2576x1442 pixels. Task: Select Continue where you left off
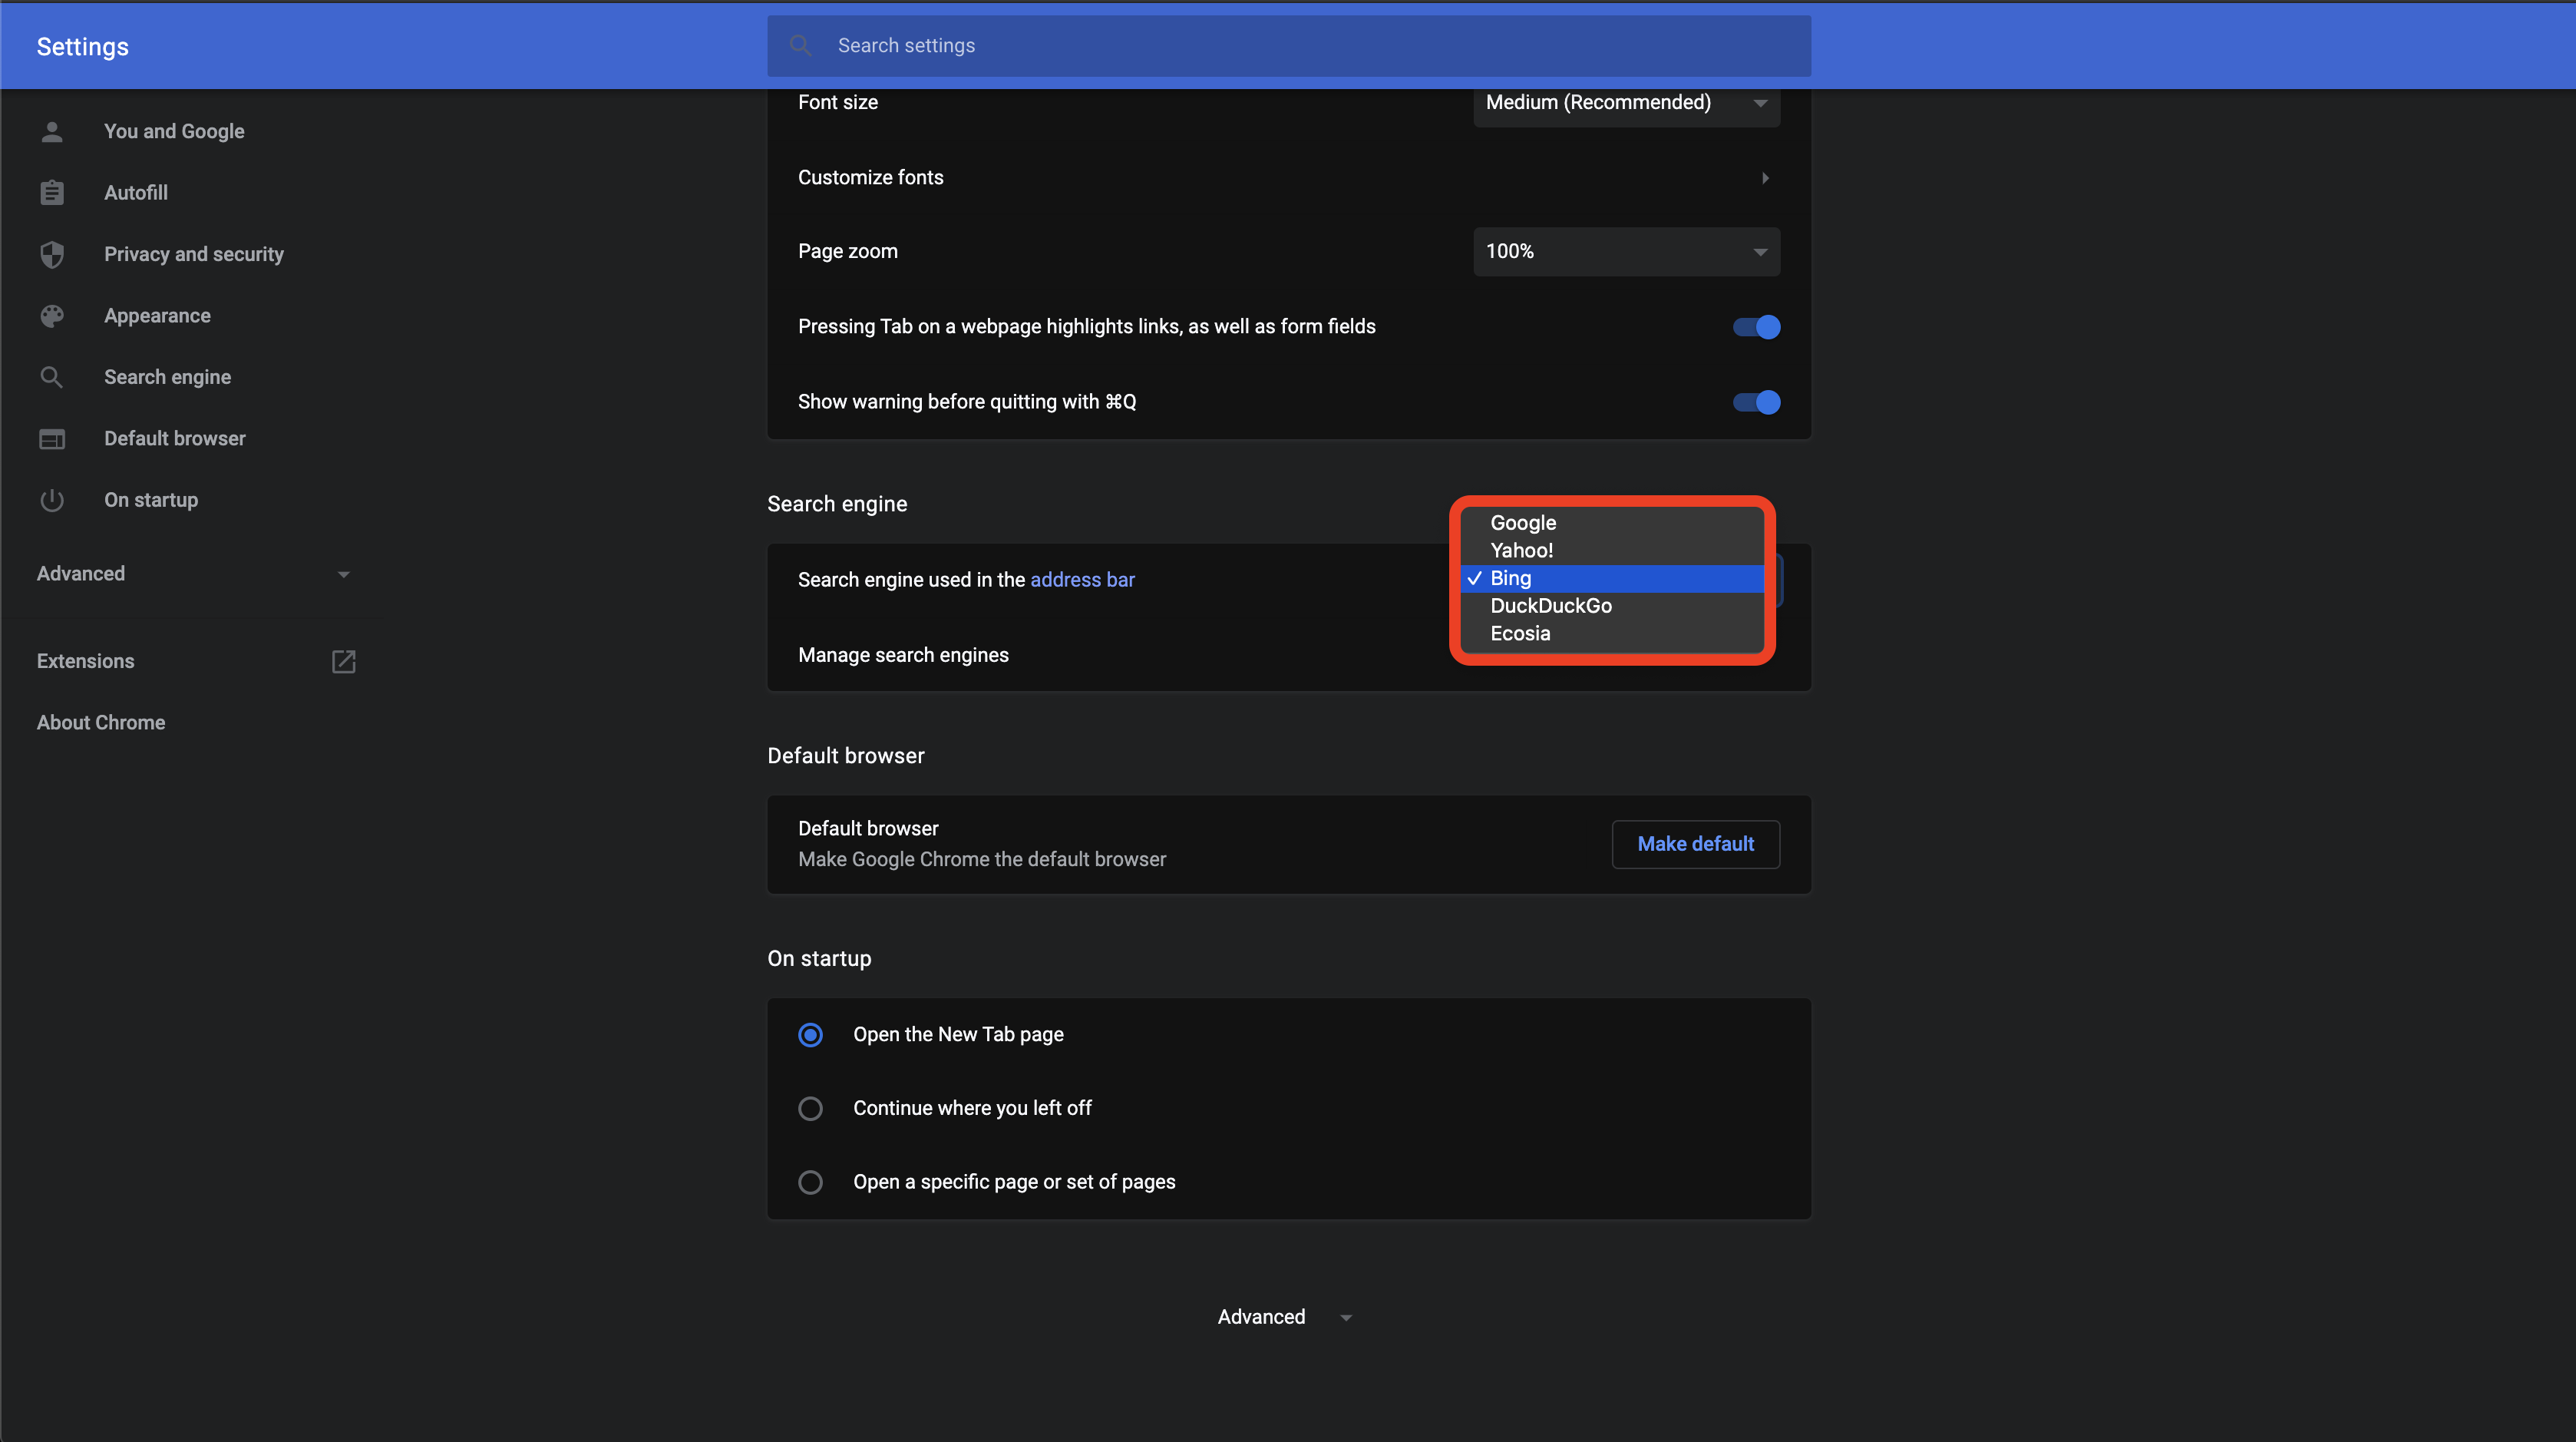810,1109
